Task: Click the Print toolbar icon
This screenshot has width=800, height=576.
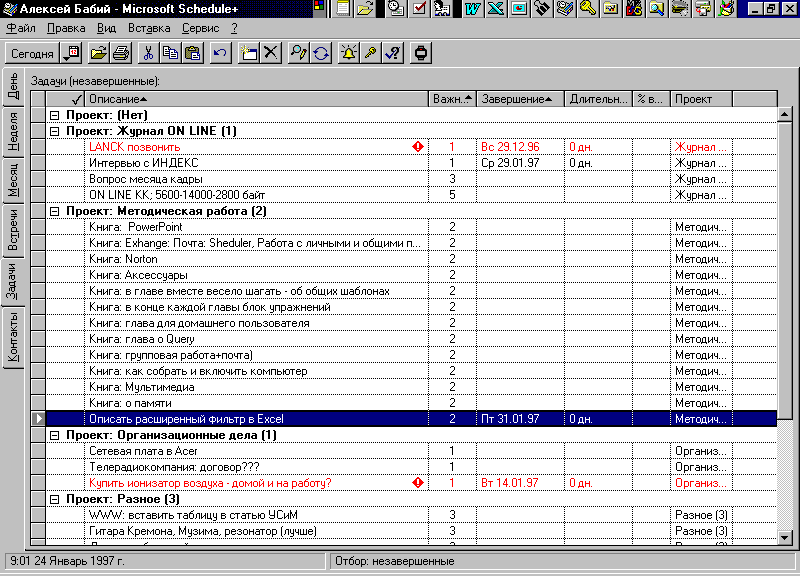Action: click(x=121, y=53)
